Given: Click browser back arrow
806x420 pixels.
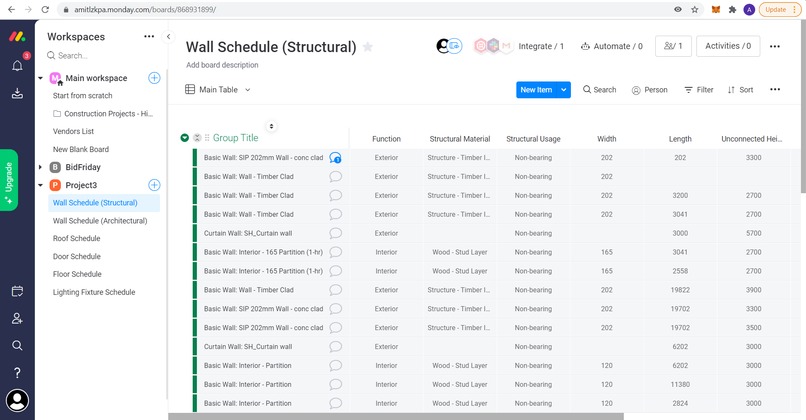Looking at the screenshot, I should tap(11, 9).
